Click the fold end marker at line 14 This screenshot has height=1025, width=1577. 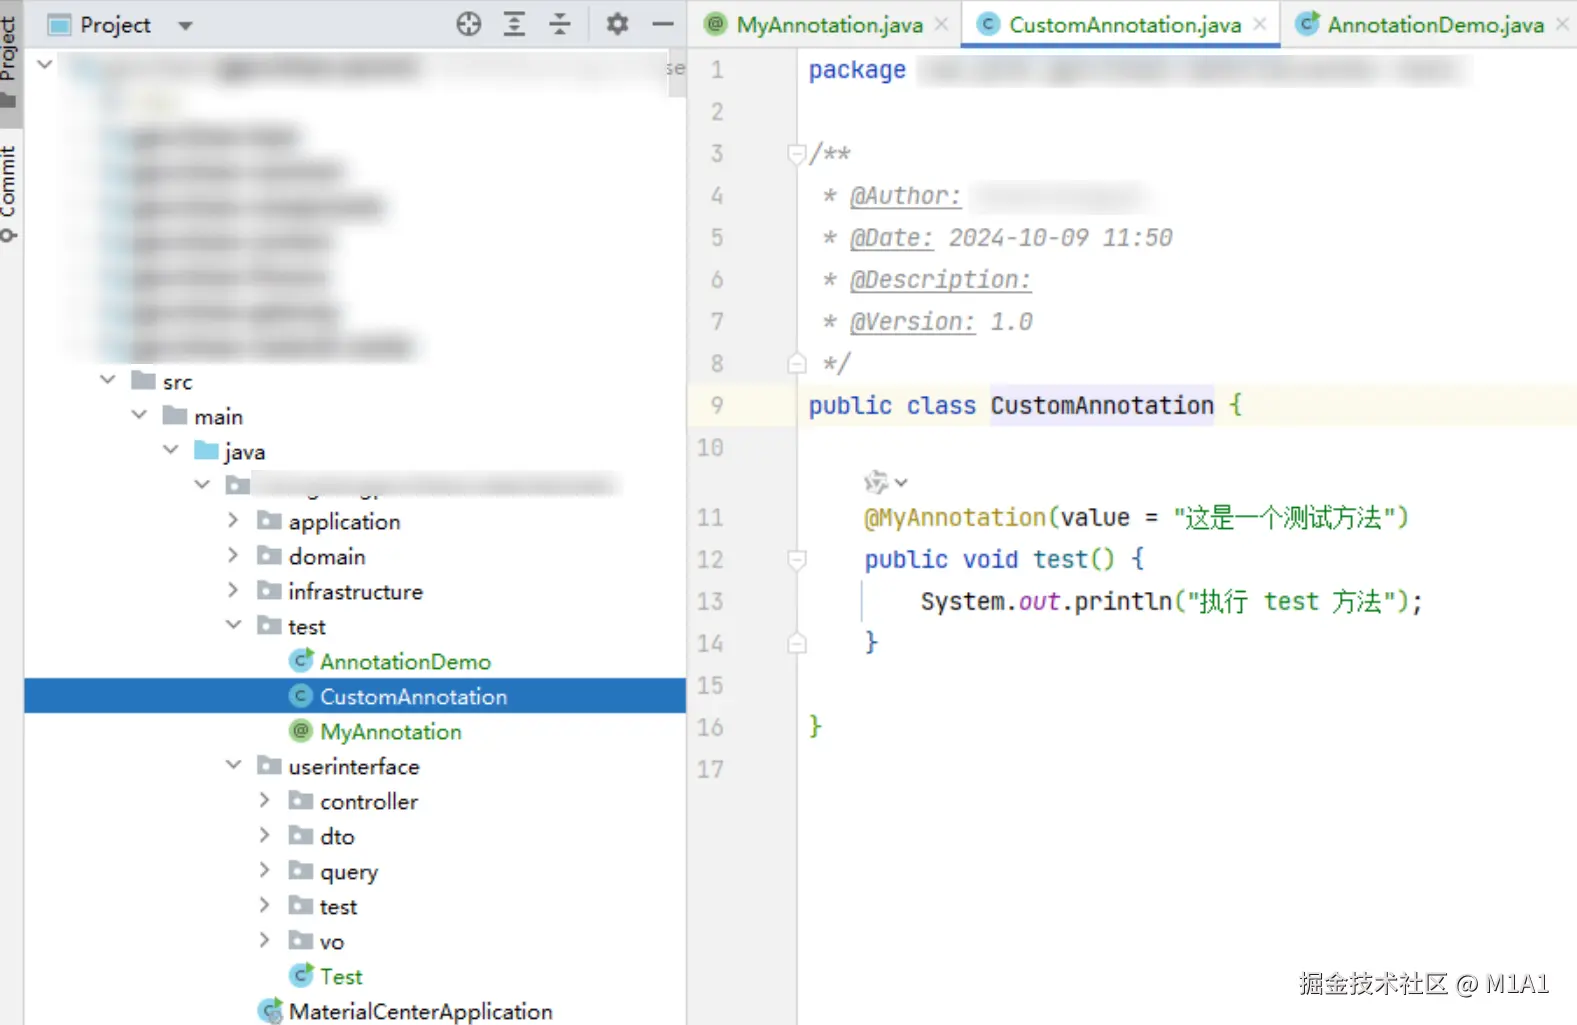(x=797, y=643)
